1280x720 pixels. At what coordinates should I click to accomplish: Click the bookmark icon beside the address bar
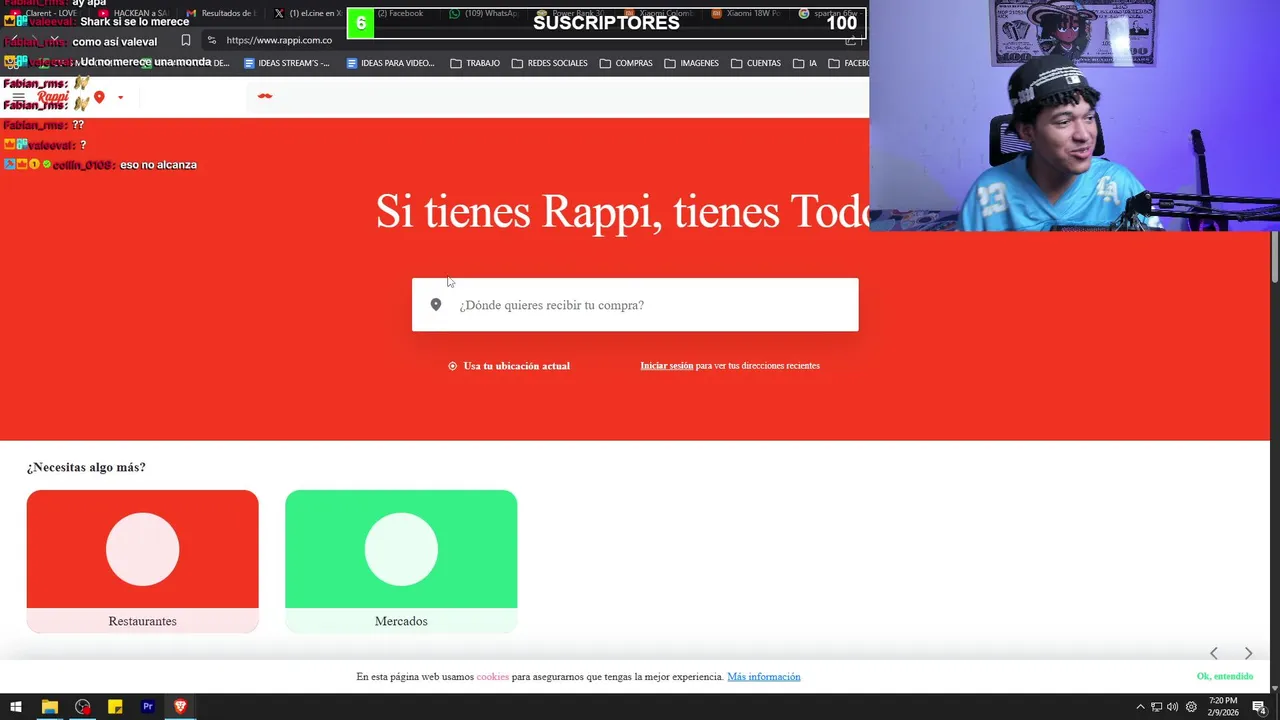tap(185, 40)
